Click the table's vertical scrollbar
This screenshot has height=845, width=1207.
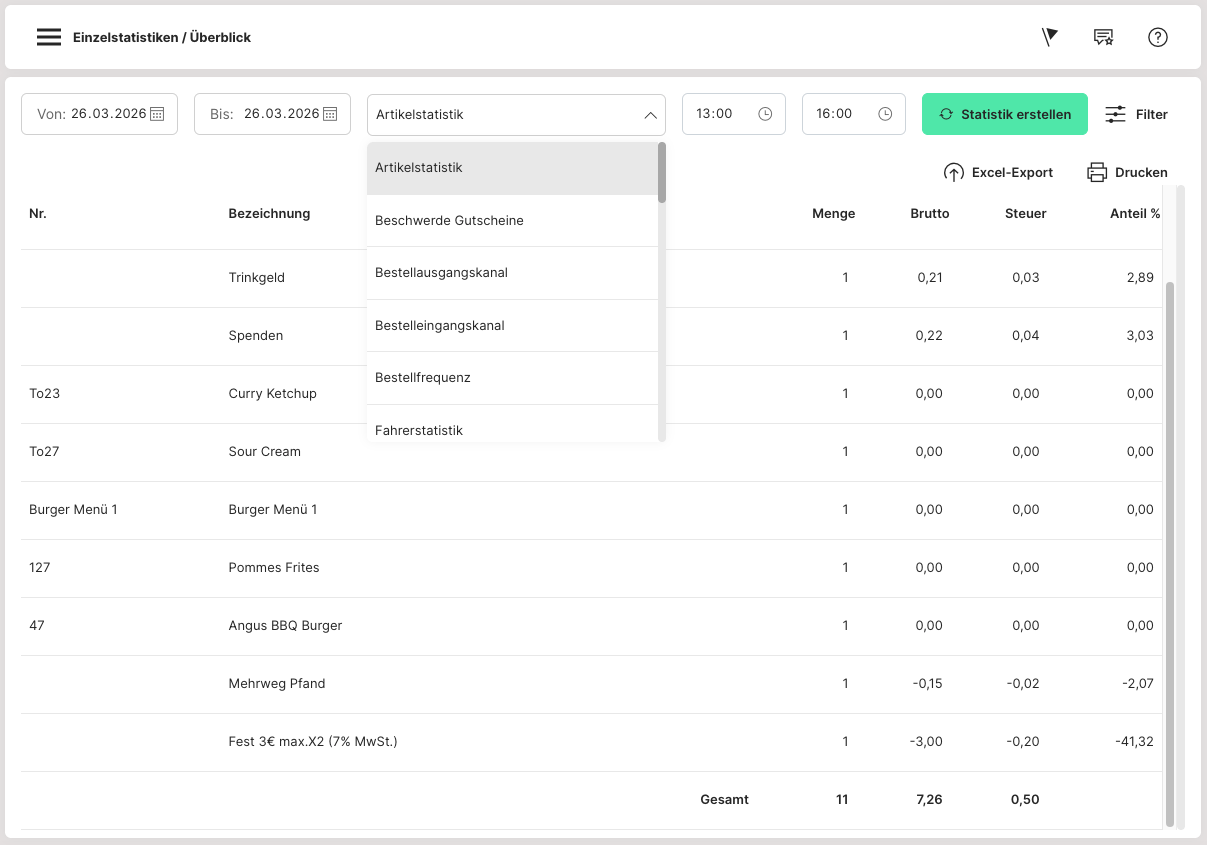point(1170,550)
